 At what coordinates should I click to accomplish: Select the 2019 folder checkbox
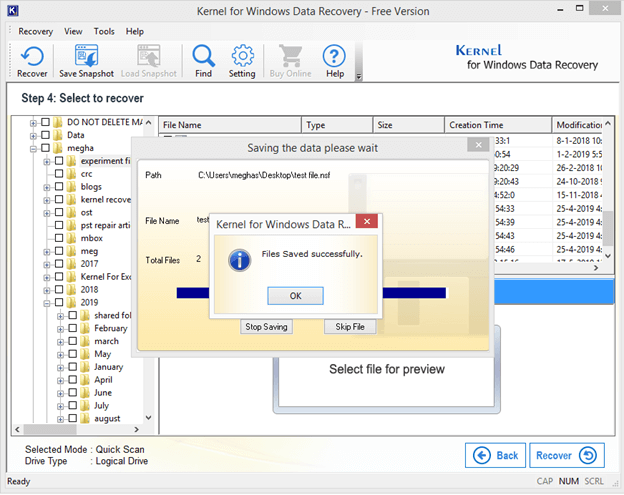pyautogui.click(x=59, y=302)
